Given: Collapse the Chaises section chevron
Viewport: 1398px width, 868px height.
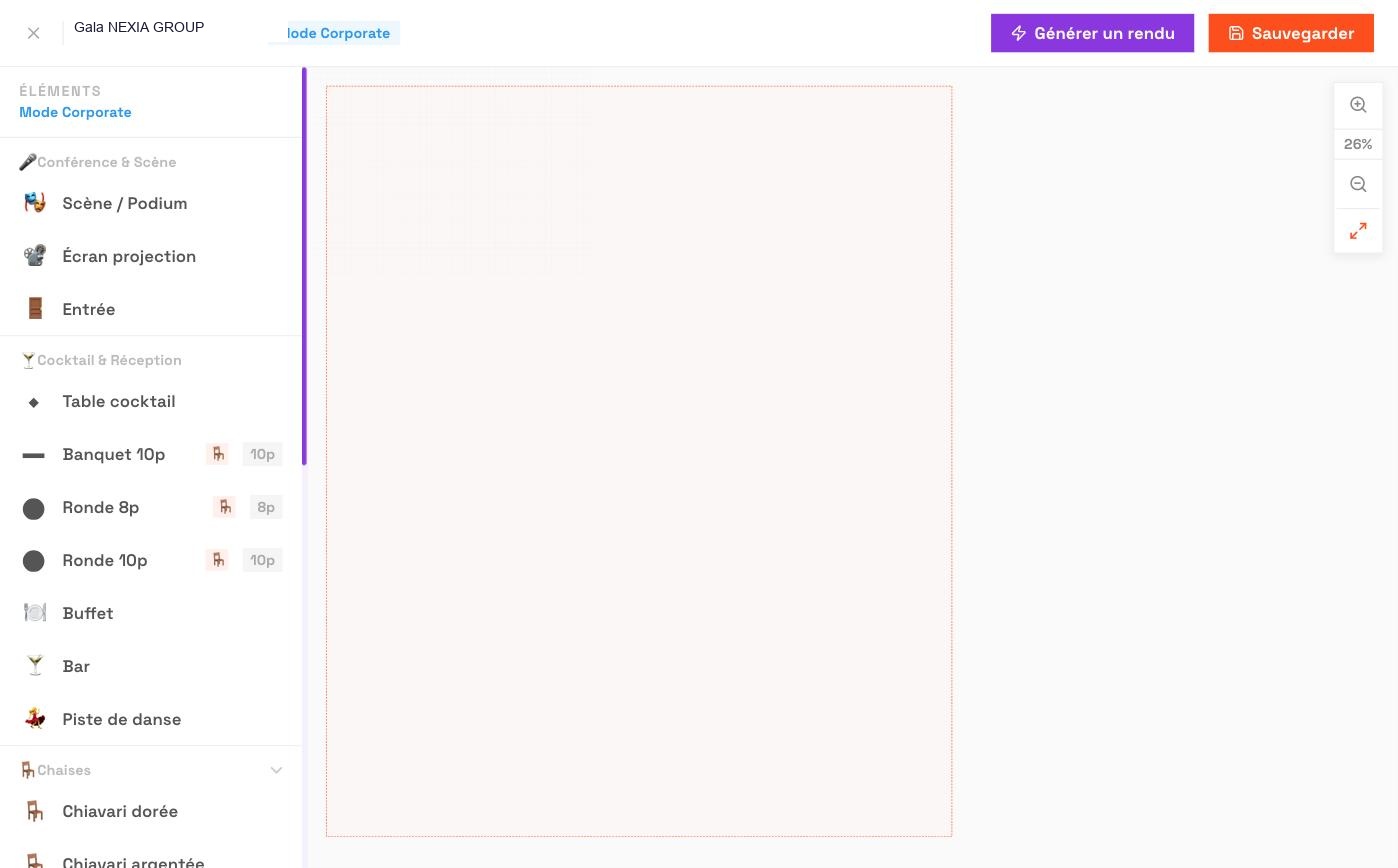Looking at the screenshot, I should [276, 770].
